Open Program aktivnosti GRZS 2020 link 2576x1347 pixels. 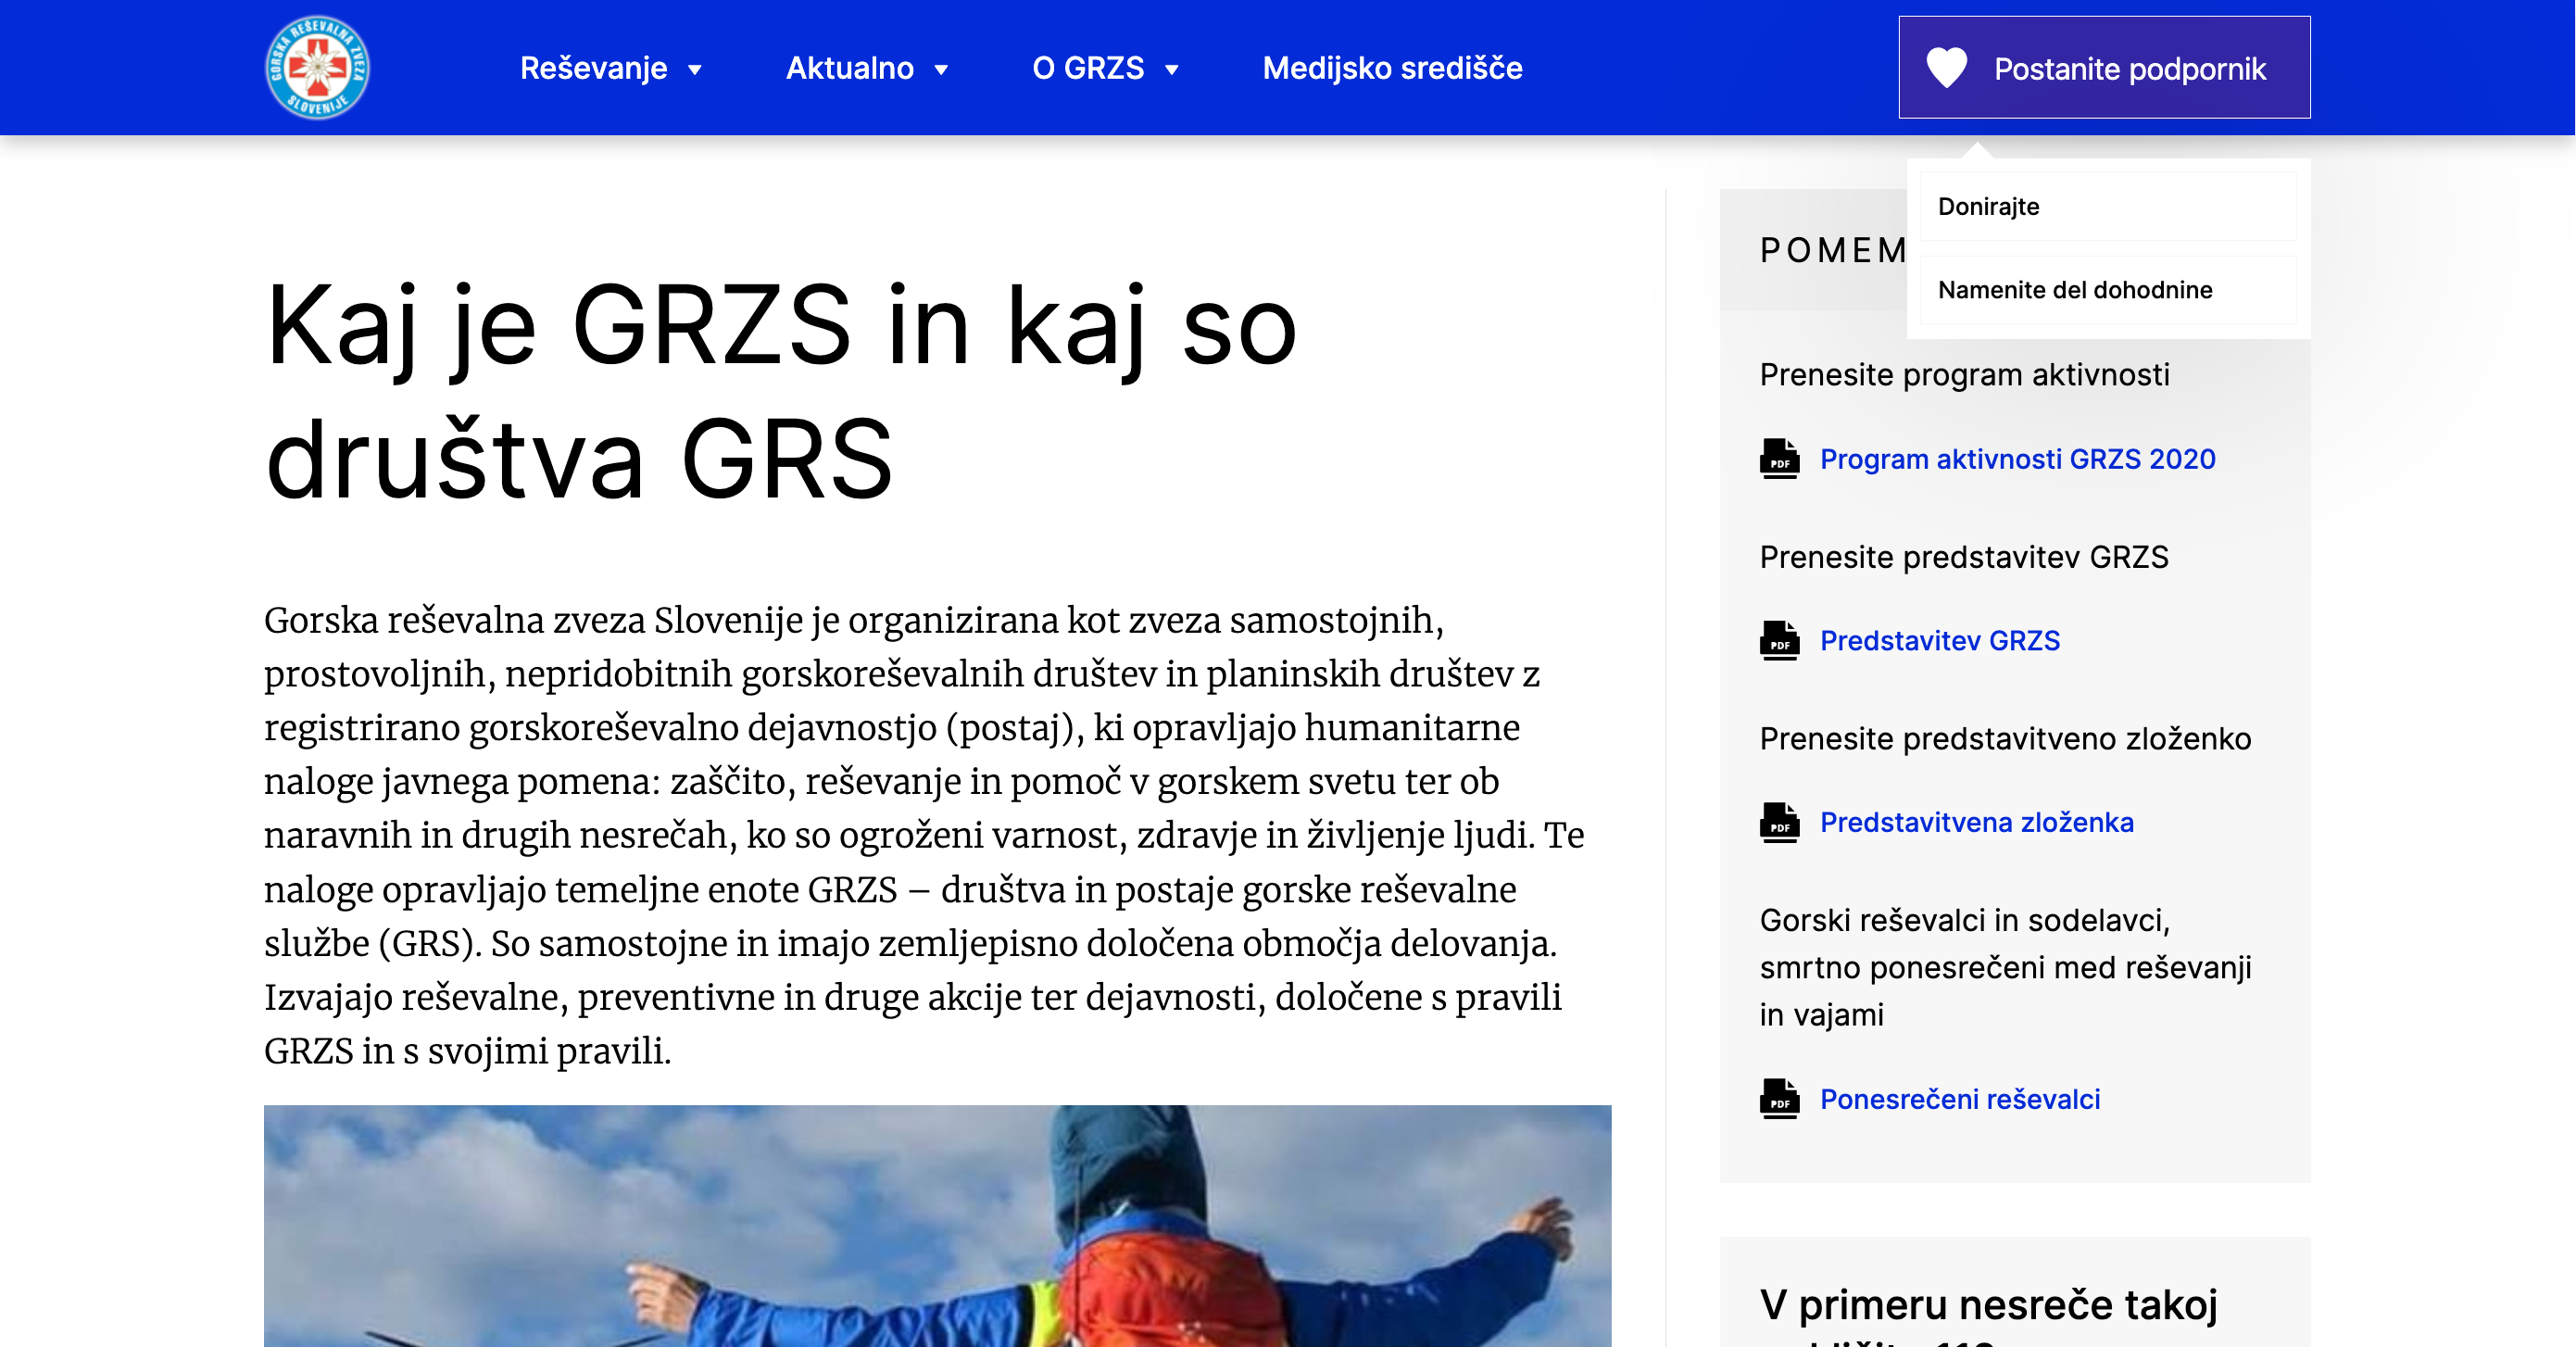point(2017,459)
